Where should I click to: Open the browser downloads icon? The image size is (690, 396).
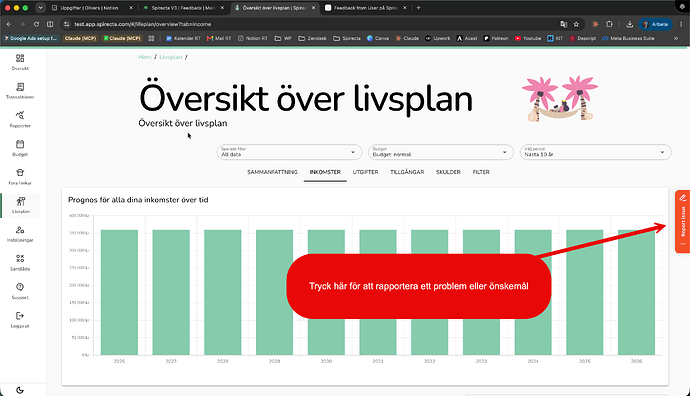pos(630,24)
